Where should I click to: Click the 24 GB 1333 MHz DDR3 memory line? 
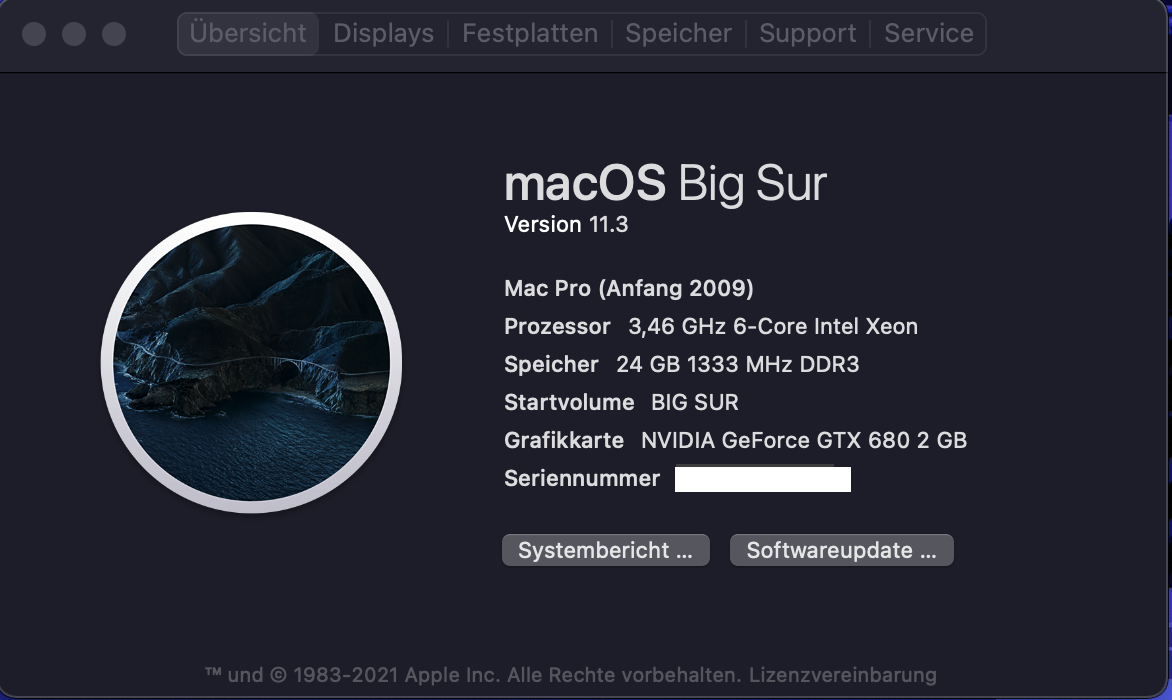tap(737, 365)
